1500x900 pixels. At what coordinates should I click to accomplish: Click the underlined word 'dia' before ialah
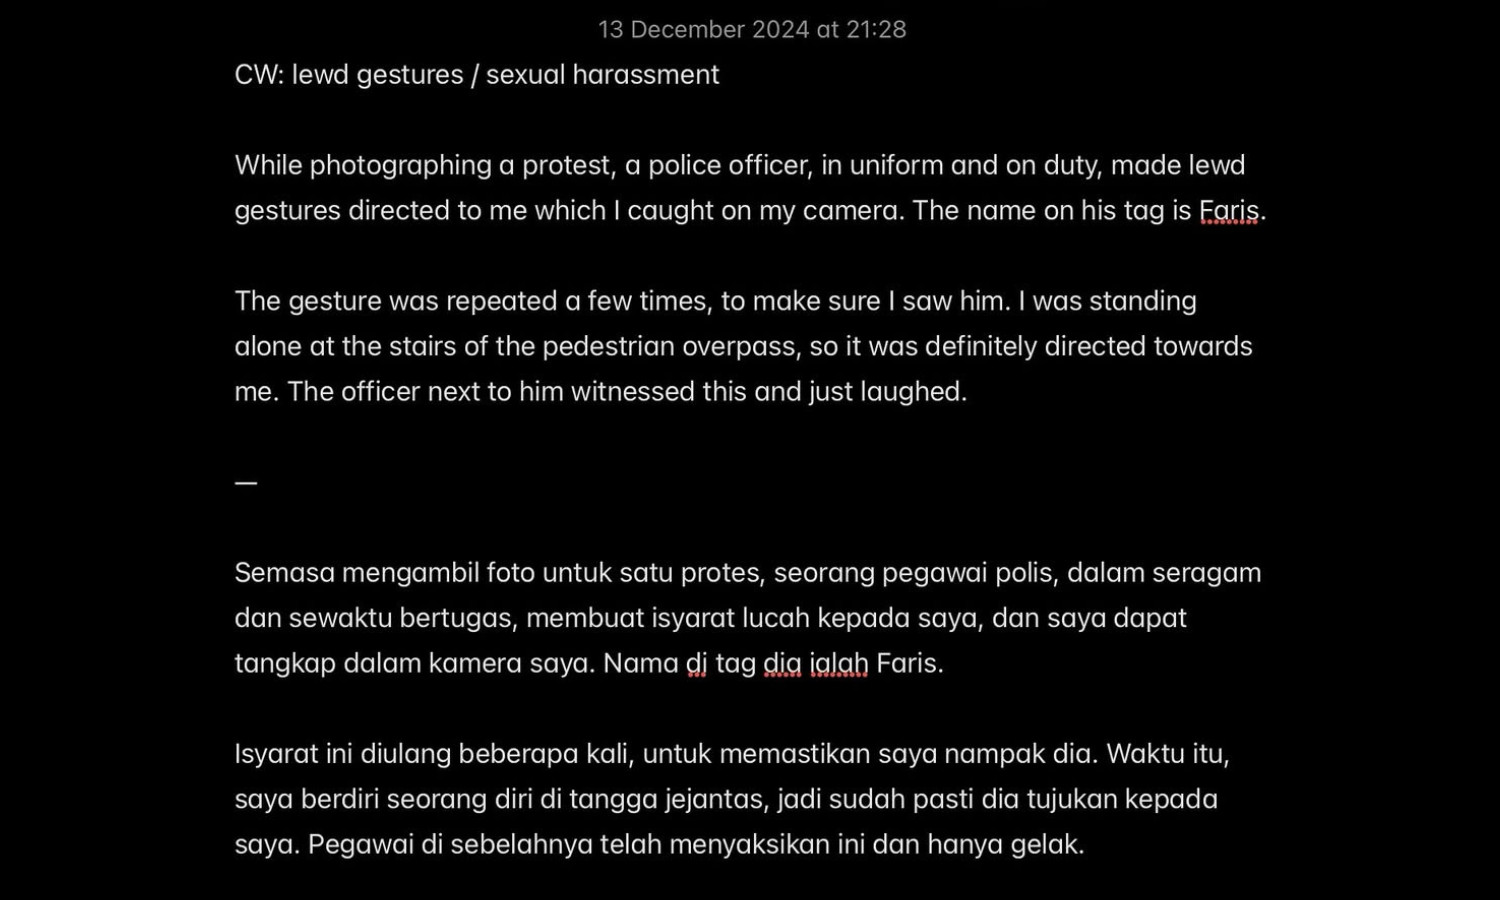click(x=783, y=664)
